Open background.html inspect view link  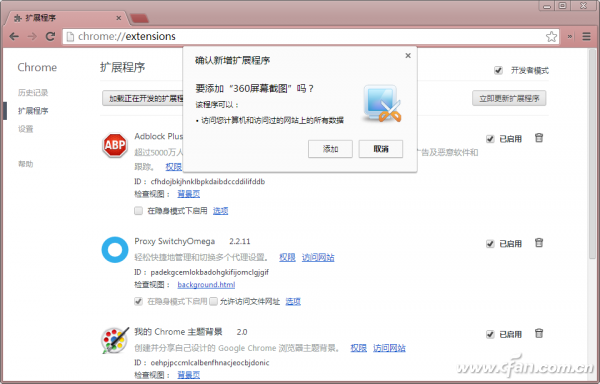206,285
